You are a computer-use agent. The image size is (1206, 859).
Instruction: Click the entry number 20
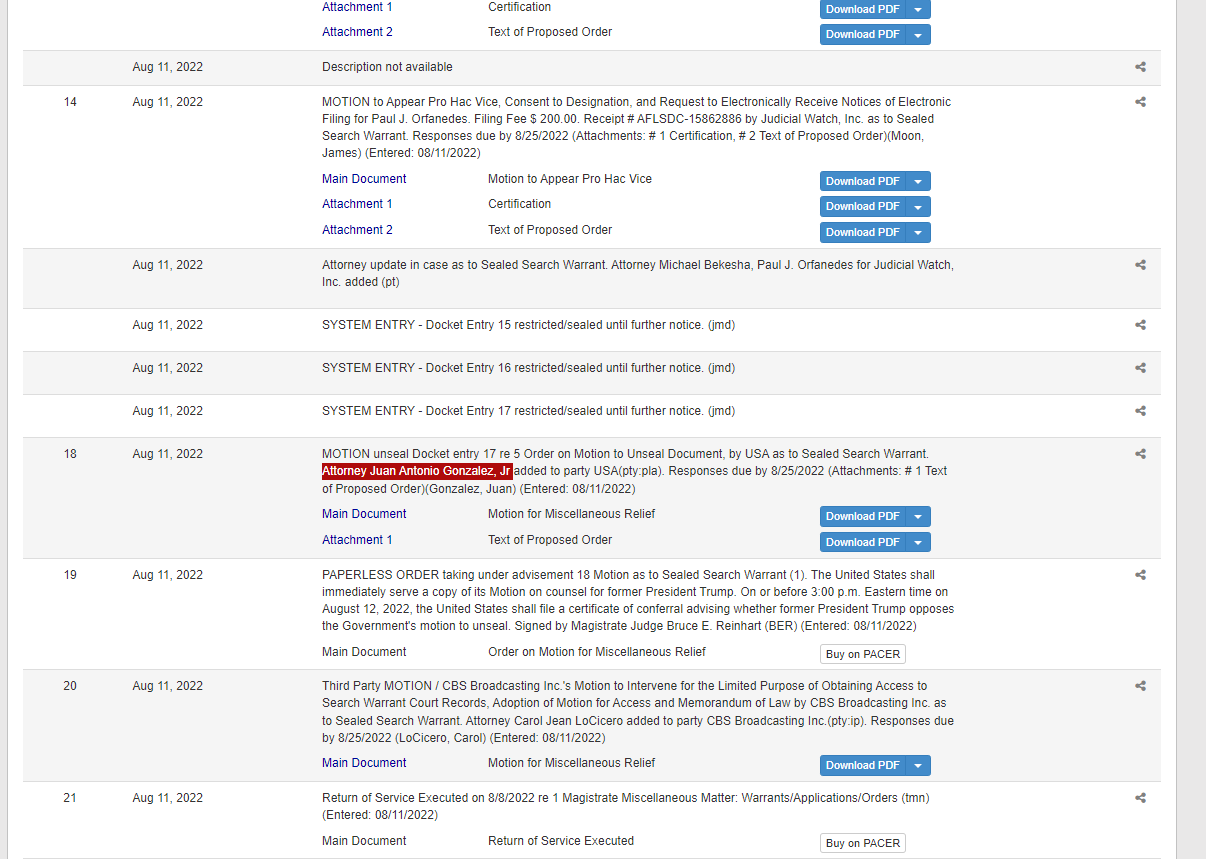click(70, 686)
